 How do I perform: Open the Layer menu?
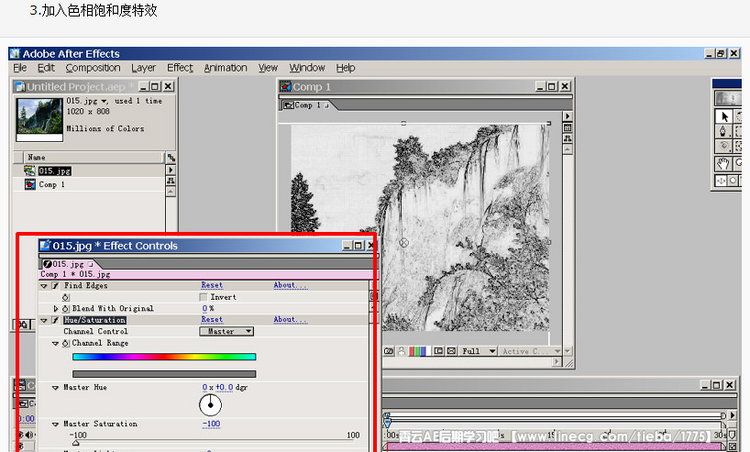tap(143, 68)
